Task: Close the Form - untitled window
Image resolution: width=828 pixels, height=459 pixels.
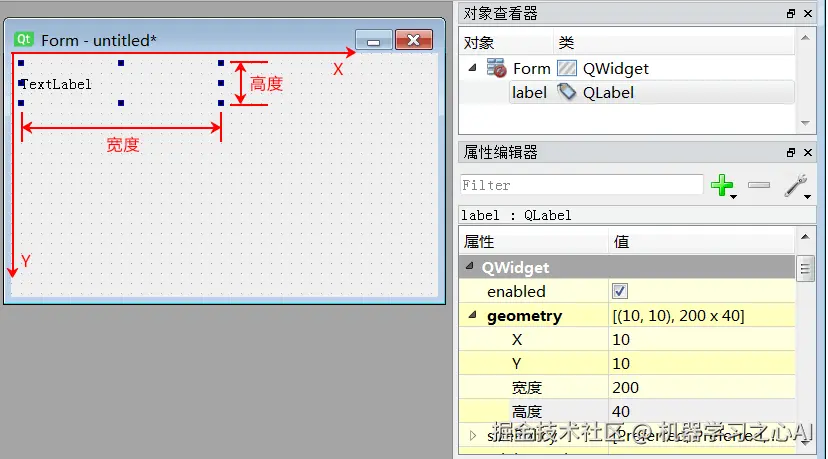Action: click(x=413, y=40)
